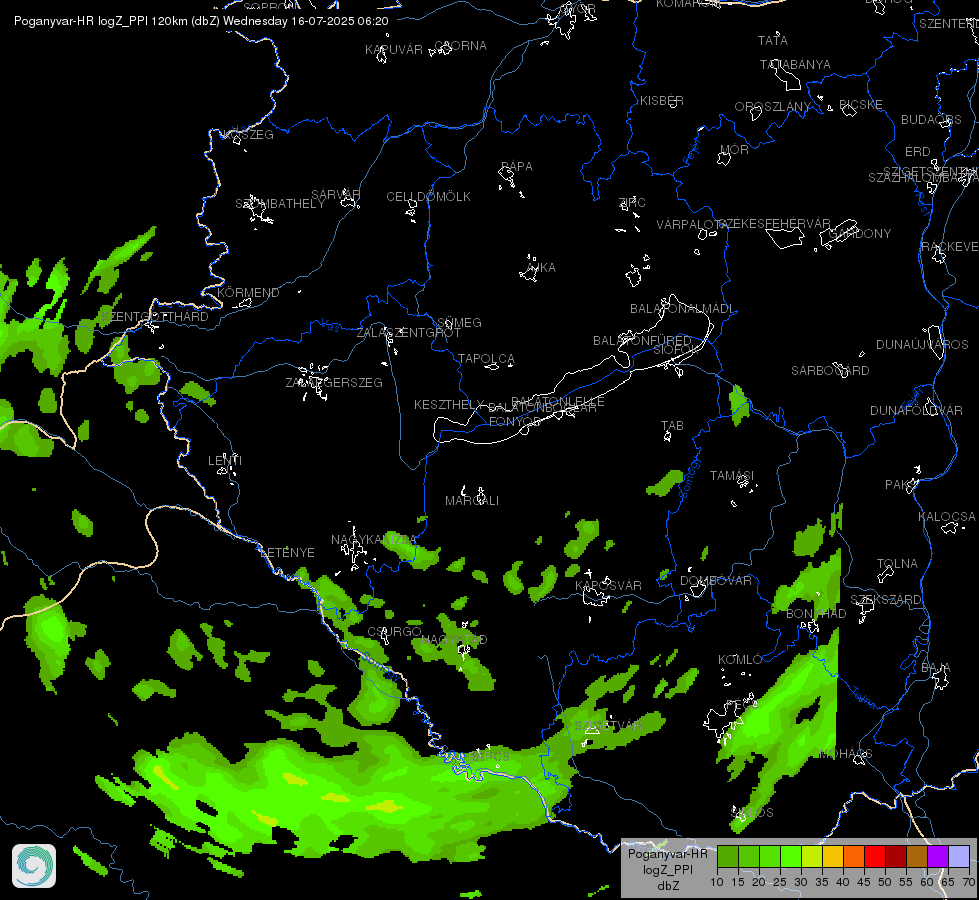Click the TAMÁSI city label
Viewport: 979px width, 900px height.
[732, 476]
